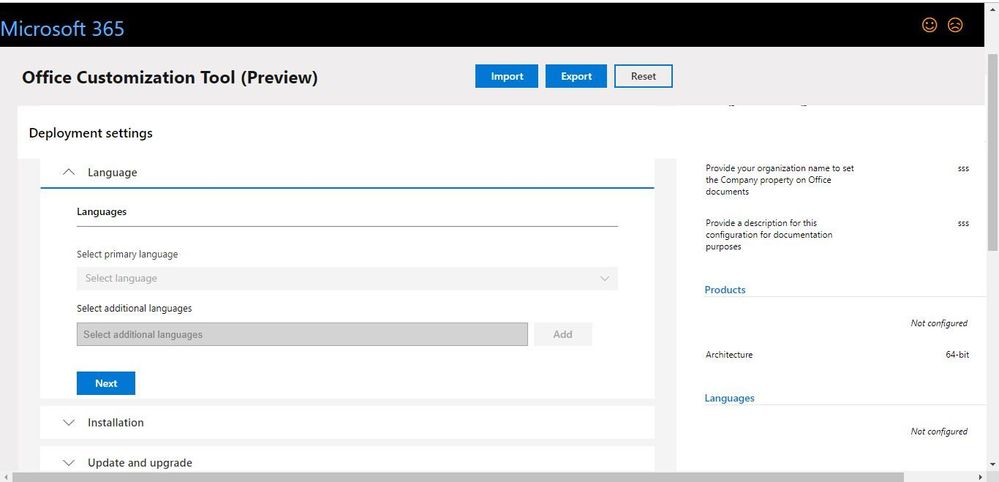The height and width of the screenshot is (482, 999).
Task: Click the sss value beside configuration description
Action: tap(963, 223)
